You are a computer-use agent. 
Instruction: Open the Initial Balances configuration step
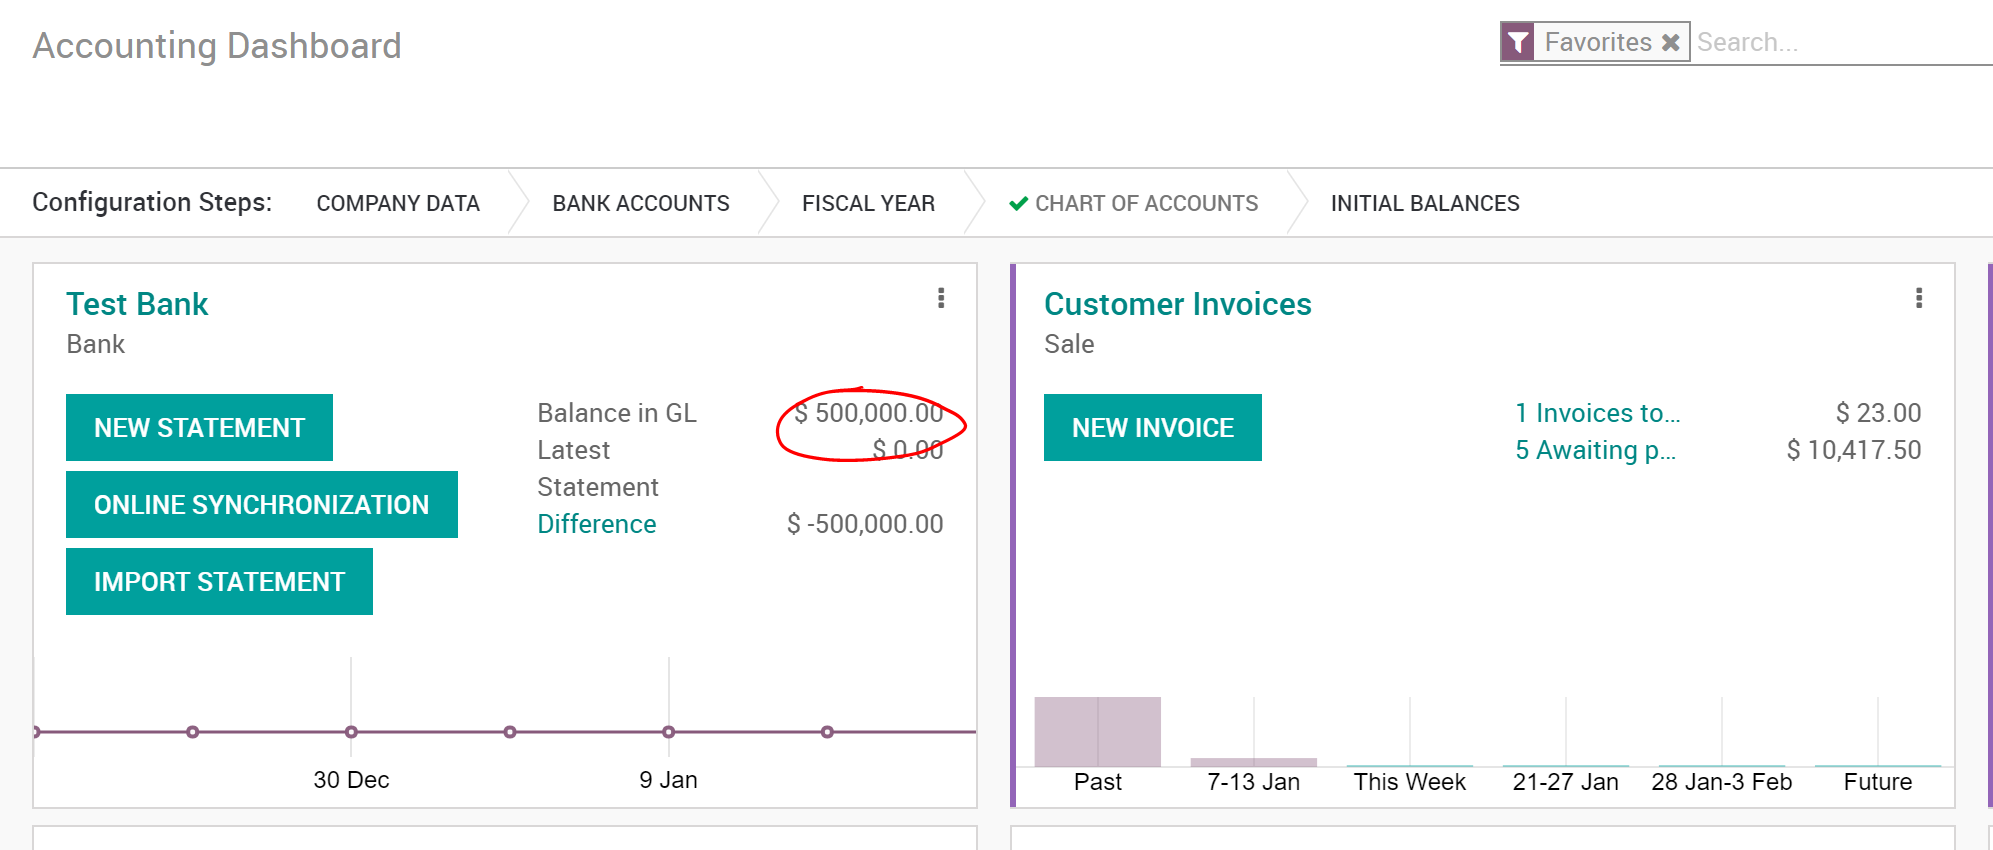click(x=1425, y=204)
